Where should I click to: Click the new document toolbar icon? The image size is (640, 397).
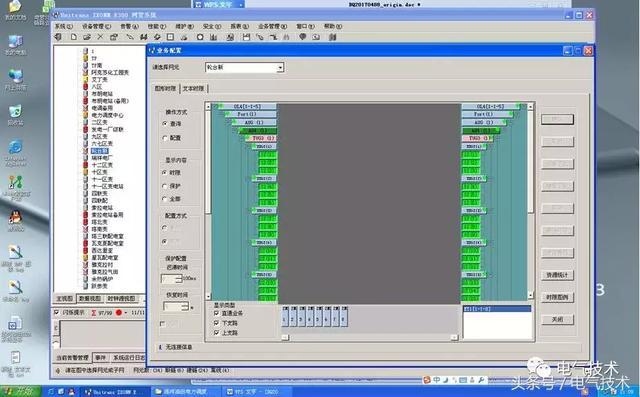click(x=73, y=37)
